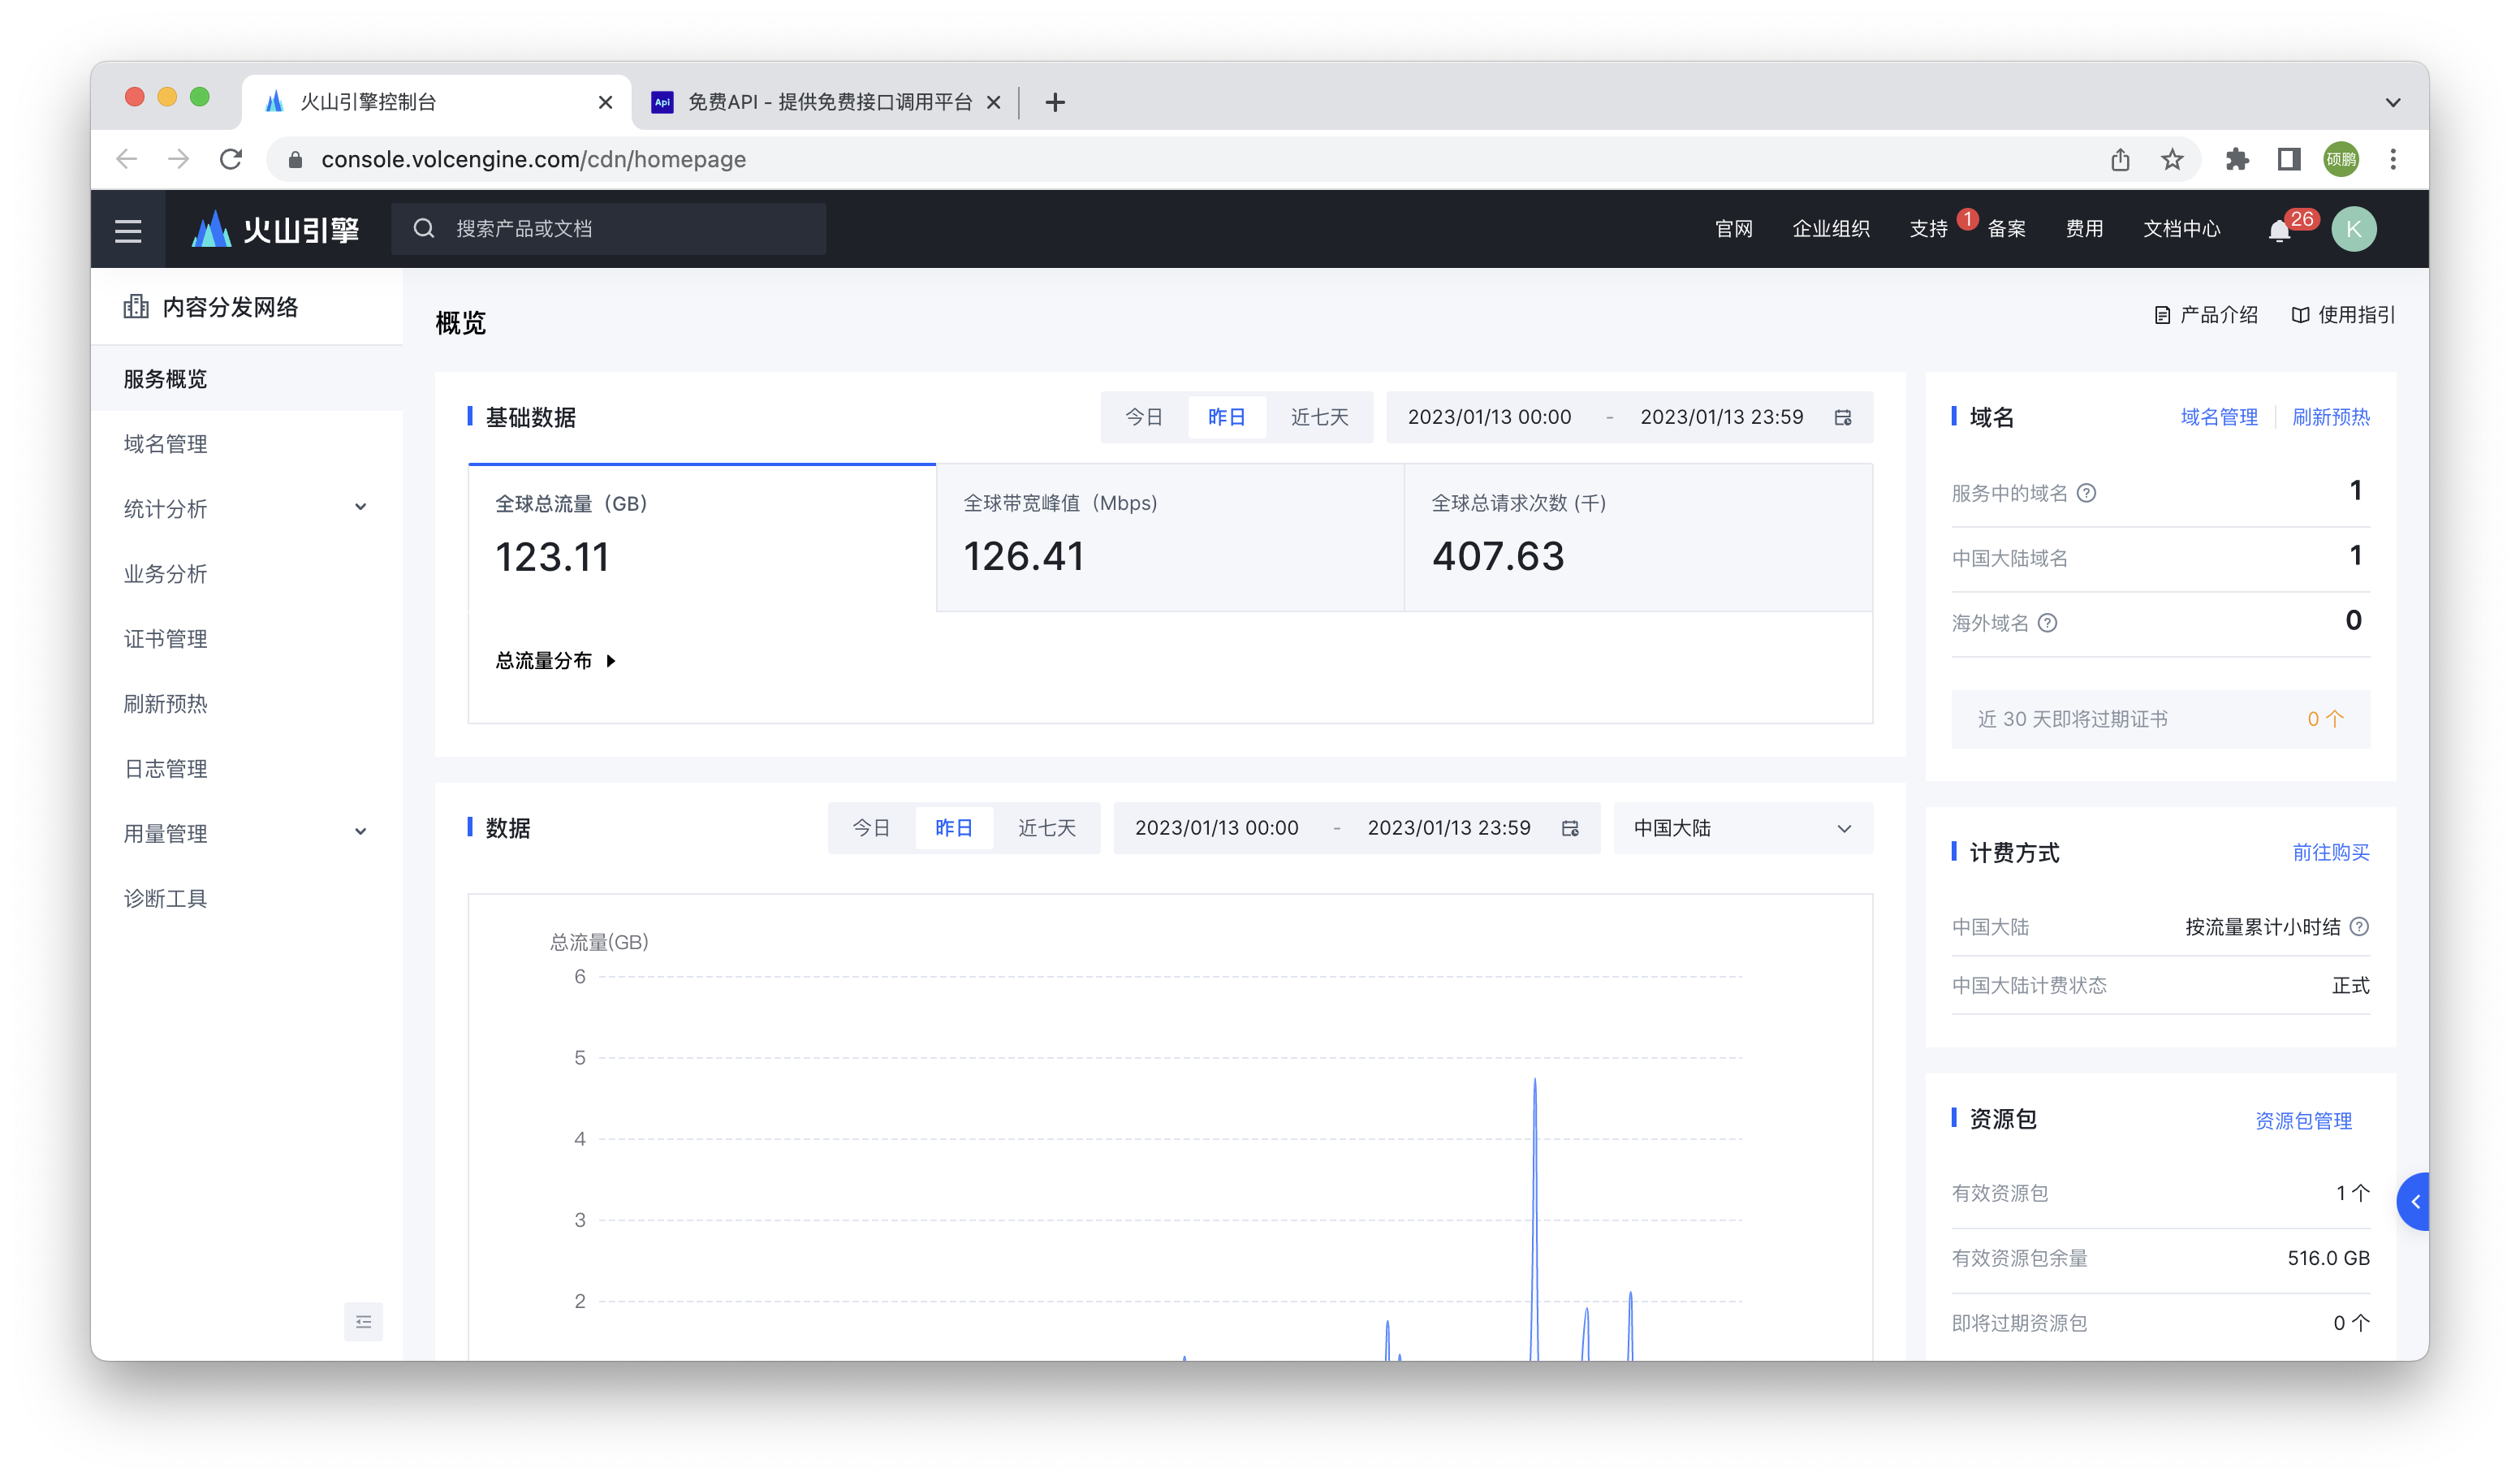Image resolution: width=2520 pixels, height=1481 pixels.
Task: Click 刷新预热 link in 域名 card
Action: 2330,417
